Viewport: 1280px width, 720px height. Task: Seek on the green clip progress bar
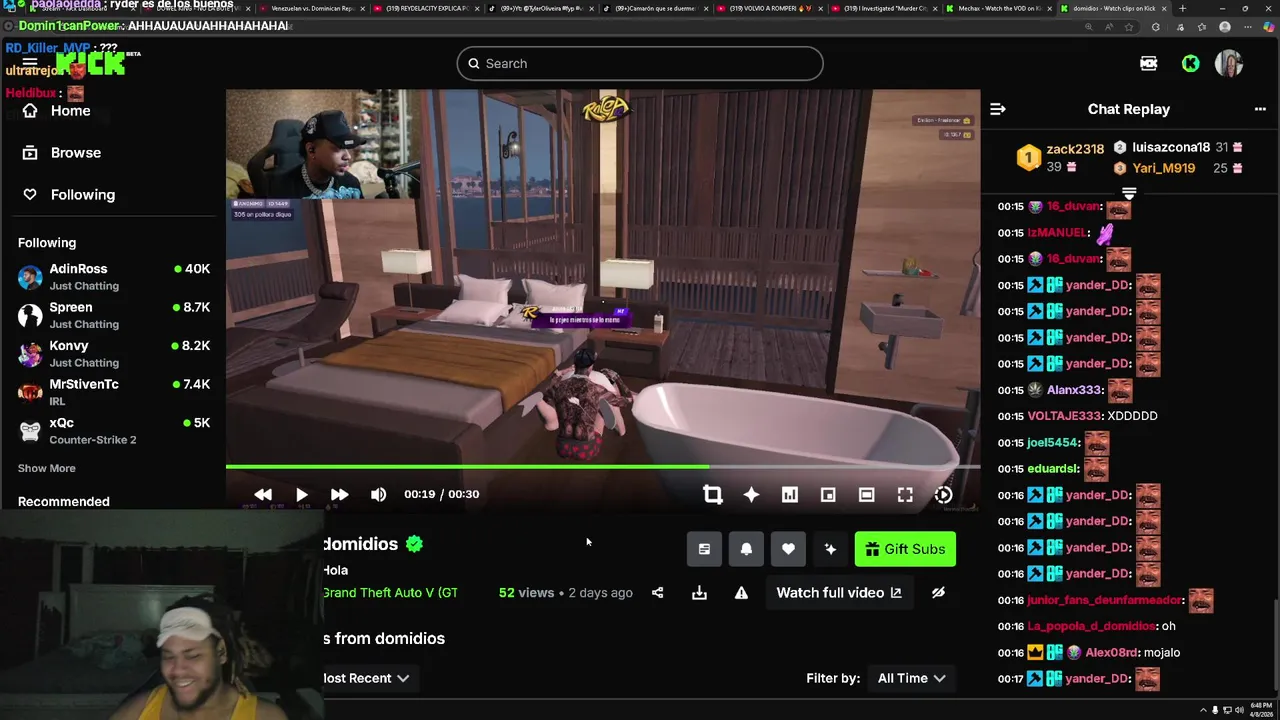(x=603, y=466)
